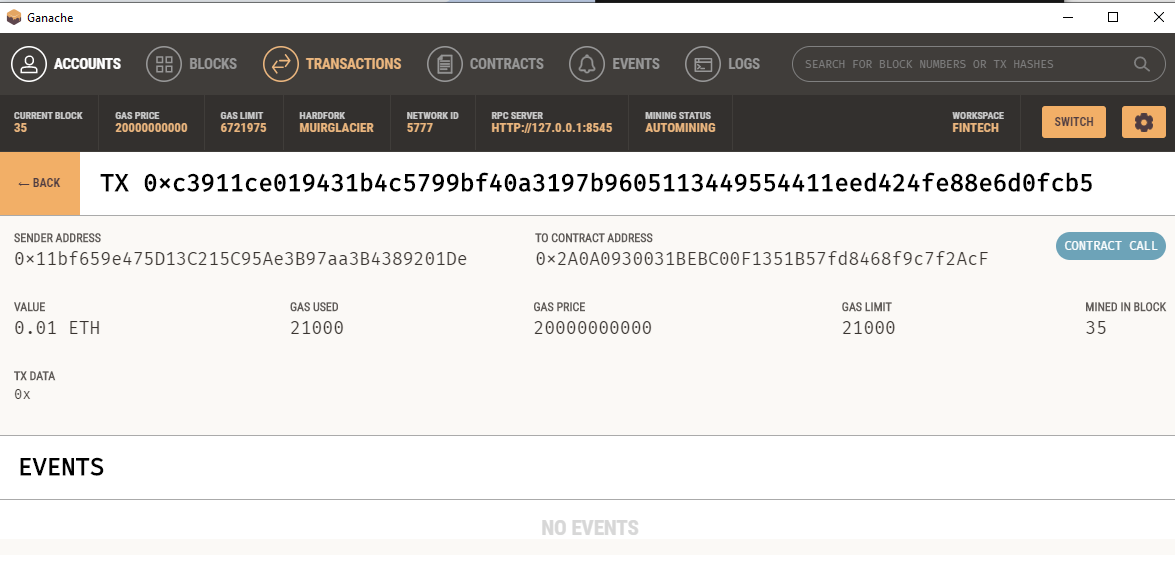Click gas used value 21000
The image size is (1175, 575).
317,328
